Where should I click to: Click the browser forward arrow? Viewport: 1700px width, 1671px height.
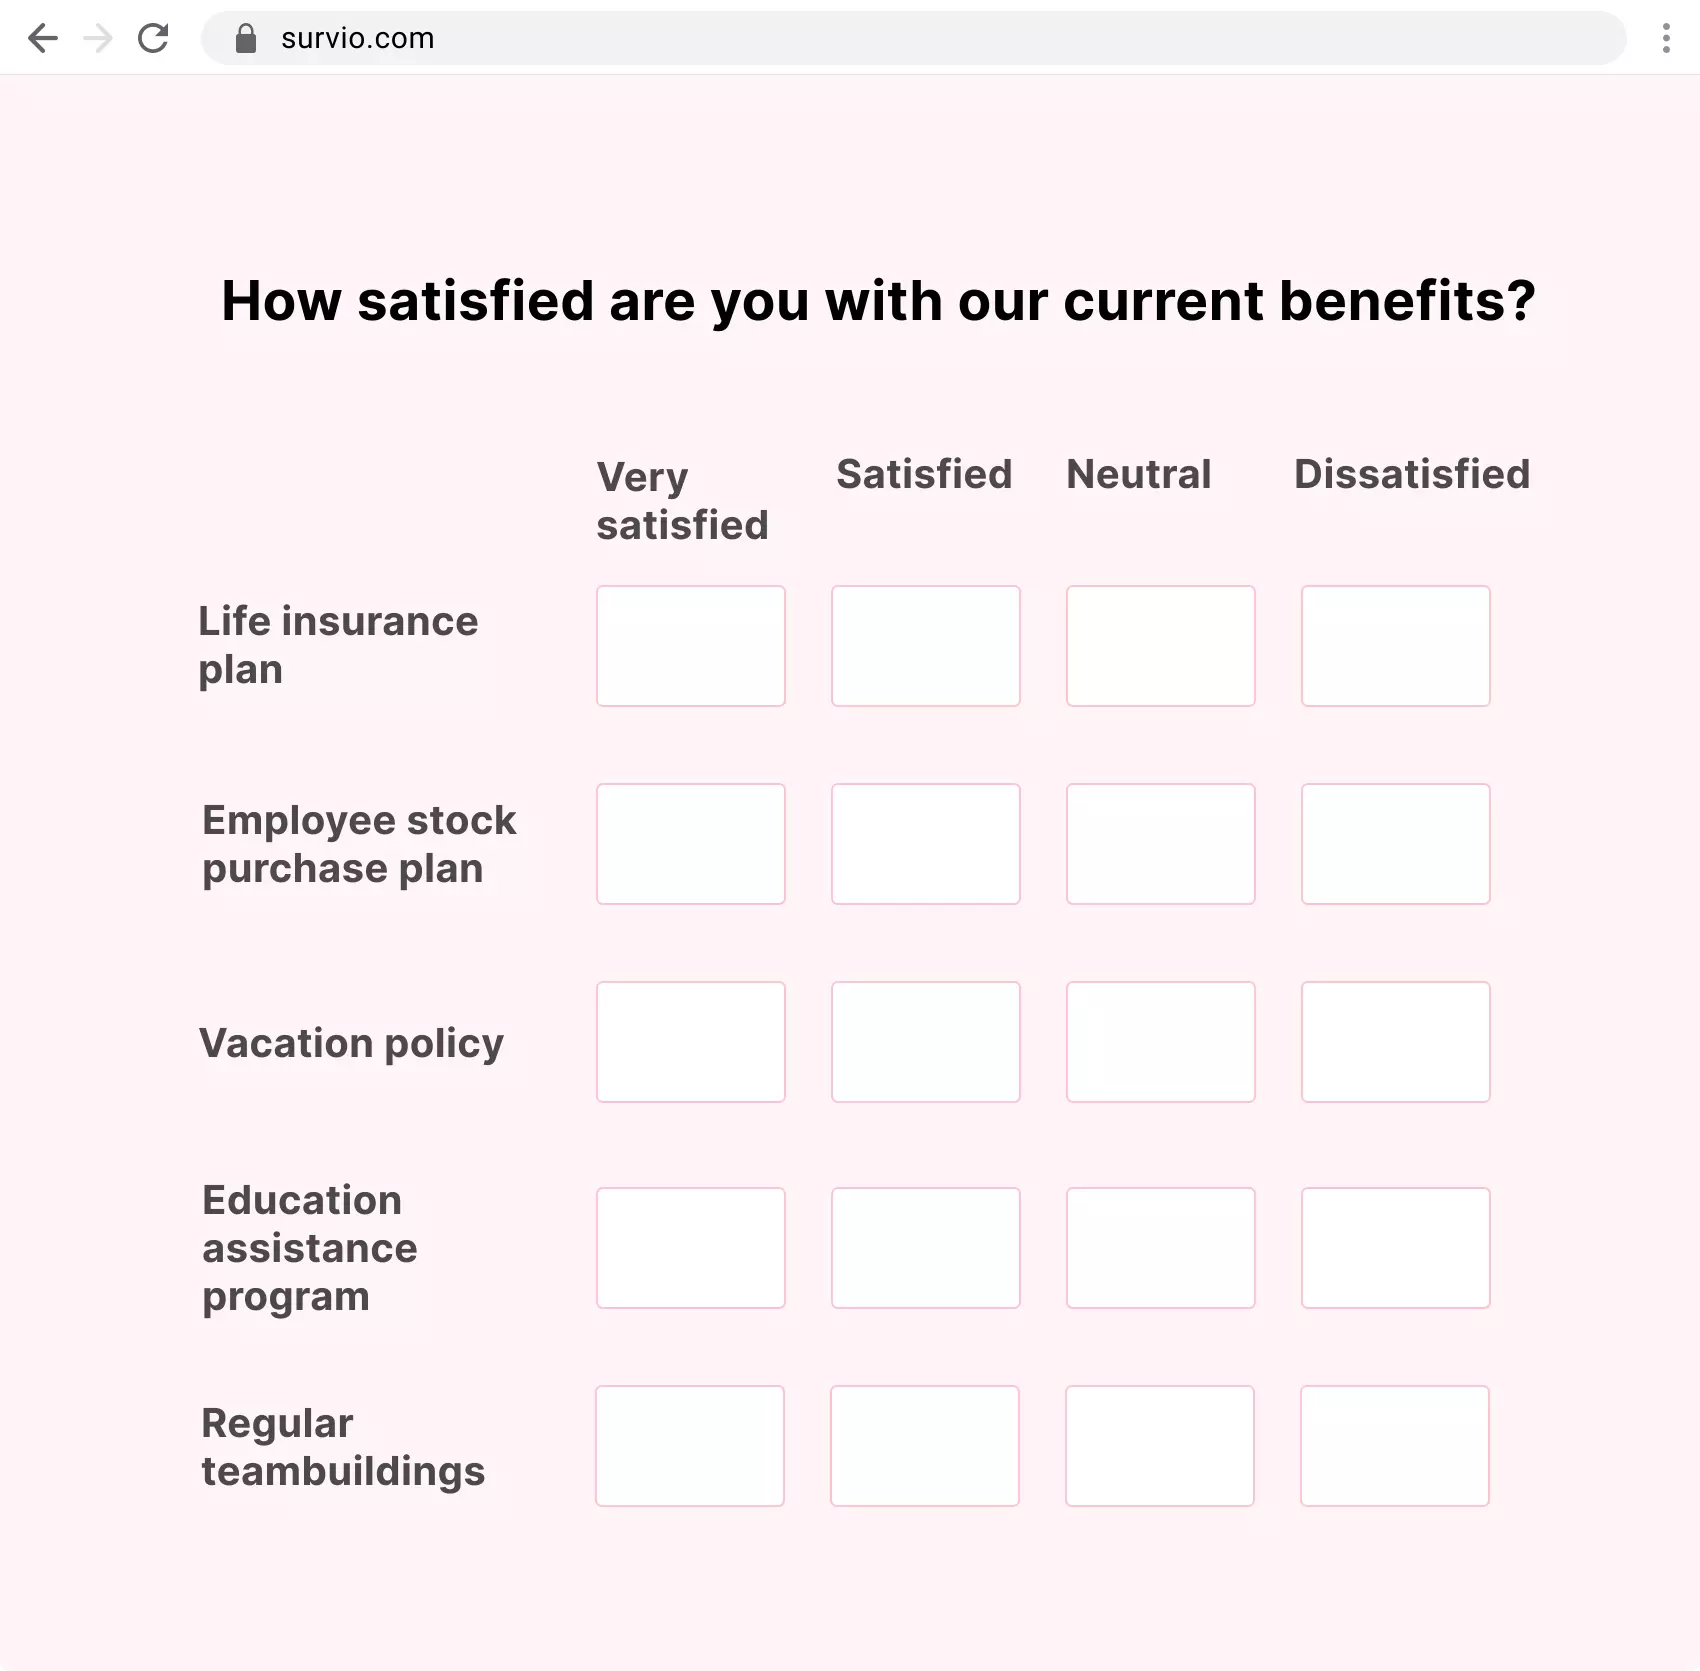[98, 38]
